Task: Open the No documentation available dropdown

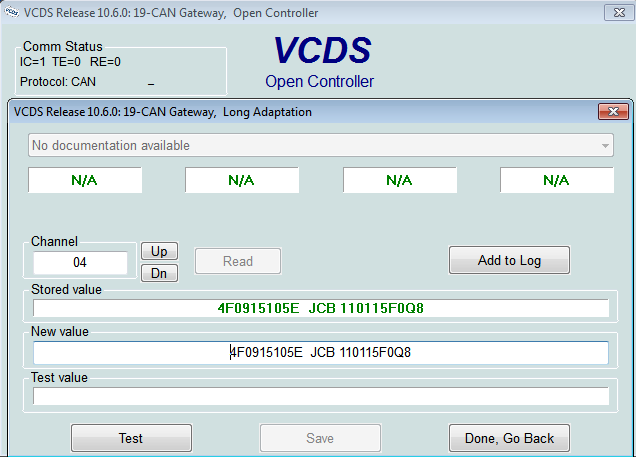Action: (320, 145)
